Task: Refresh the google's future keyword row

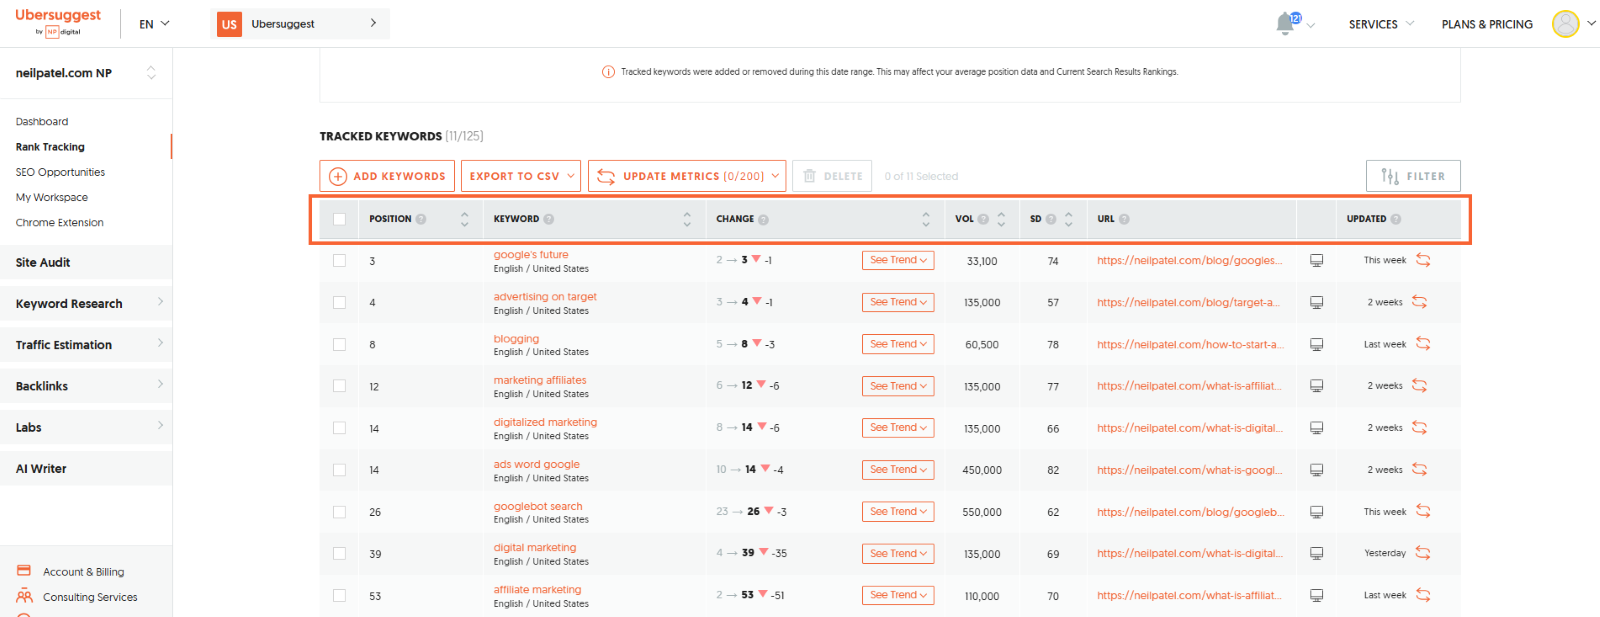Action: point(1423,260)
